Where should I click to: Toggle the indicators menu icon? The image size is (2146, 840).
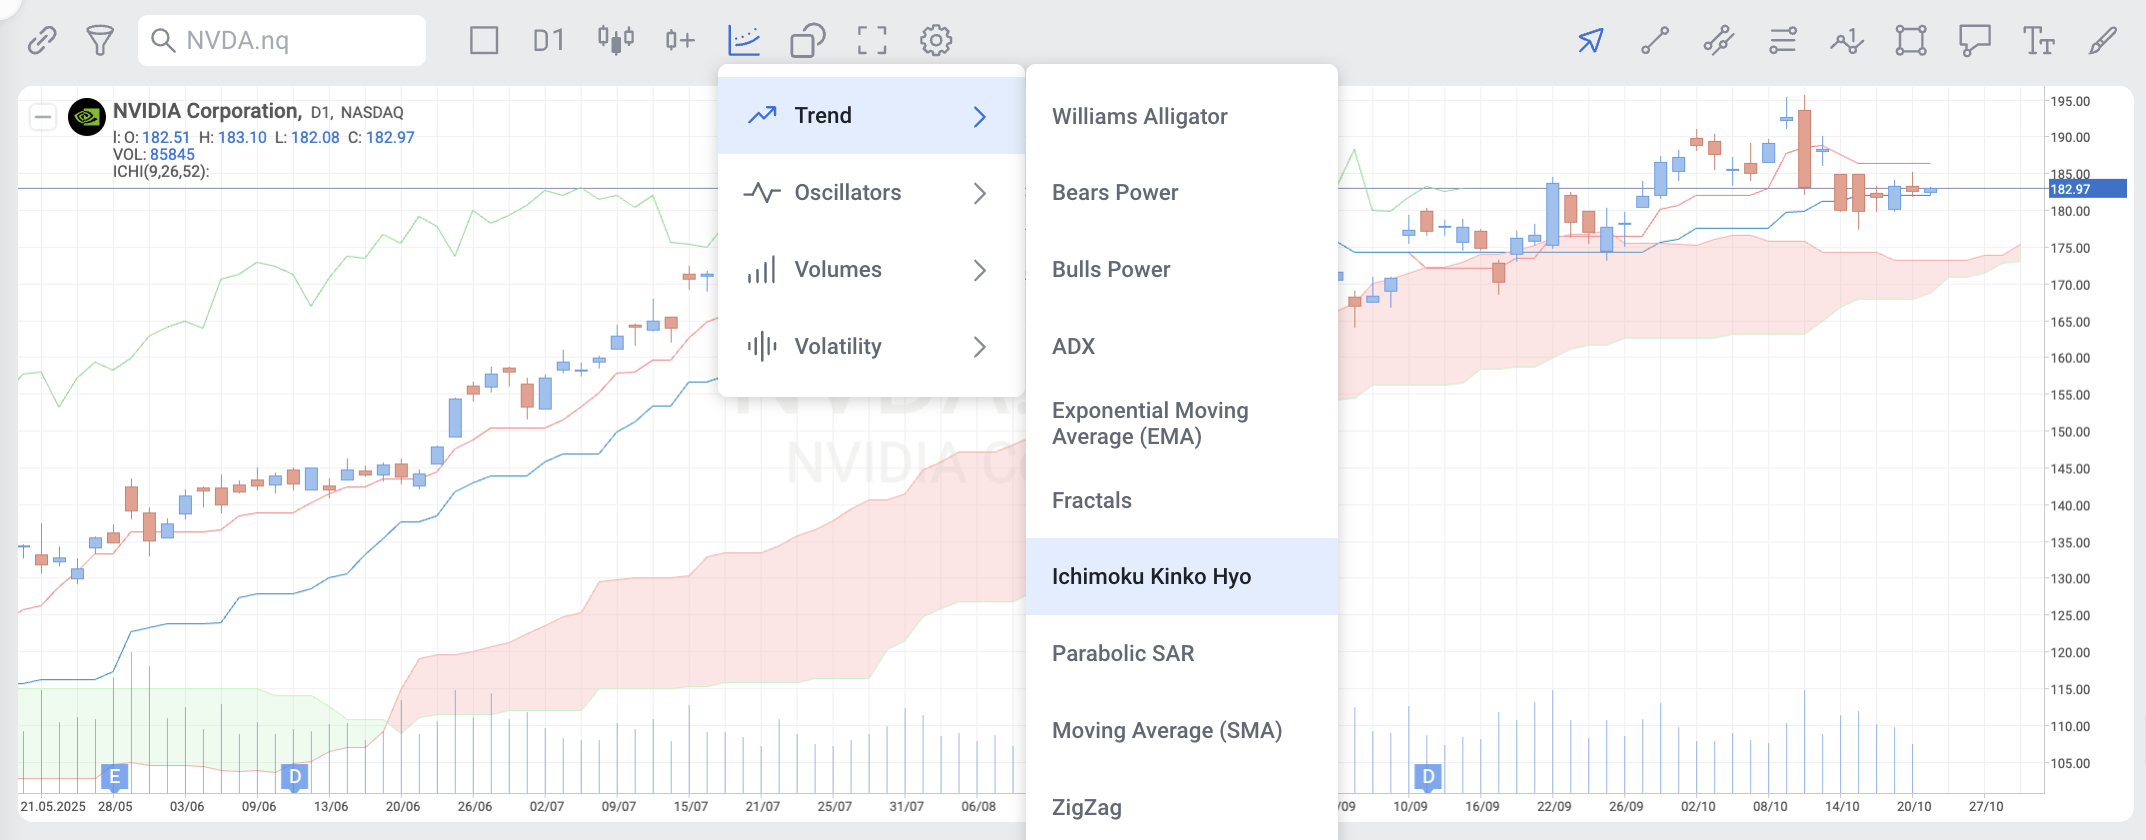(x=744, y=41)
